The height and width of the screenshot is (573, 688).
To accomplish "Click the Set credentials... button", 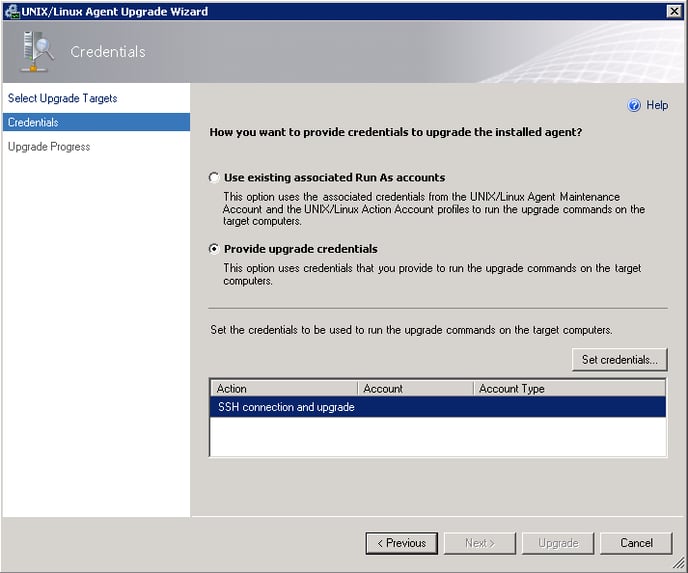I will 620,360.
